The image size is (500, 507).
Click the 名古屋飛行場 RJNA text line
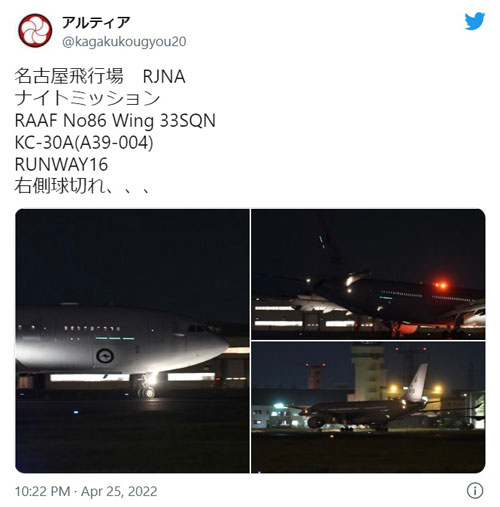(x=100, y=76)
